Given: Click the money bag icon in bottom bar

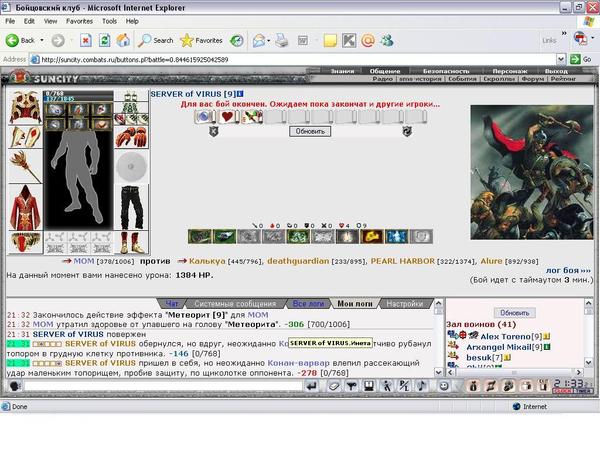Looking at the screenshot, I should point(473,386).
